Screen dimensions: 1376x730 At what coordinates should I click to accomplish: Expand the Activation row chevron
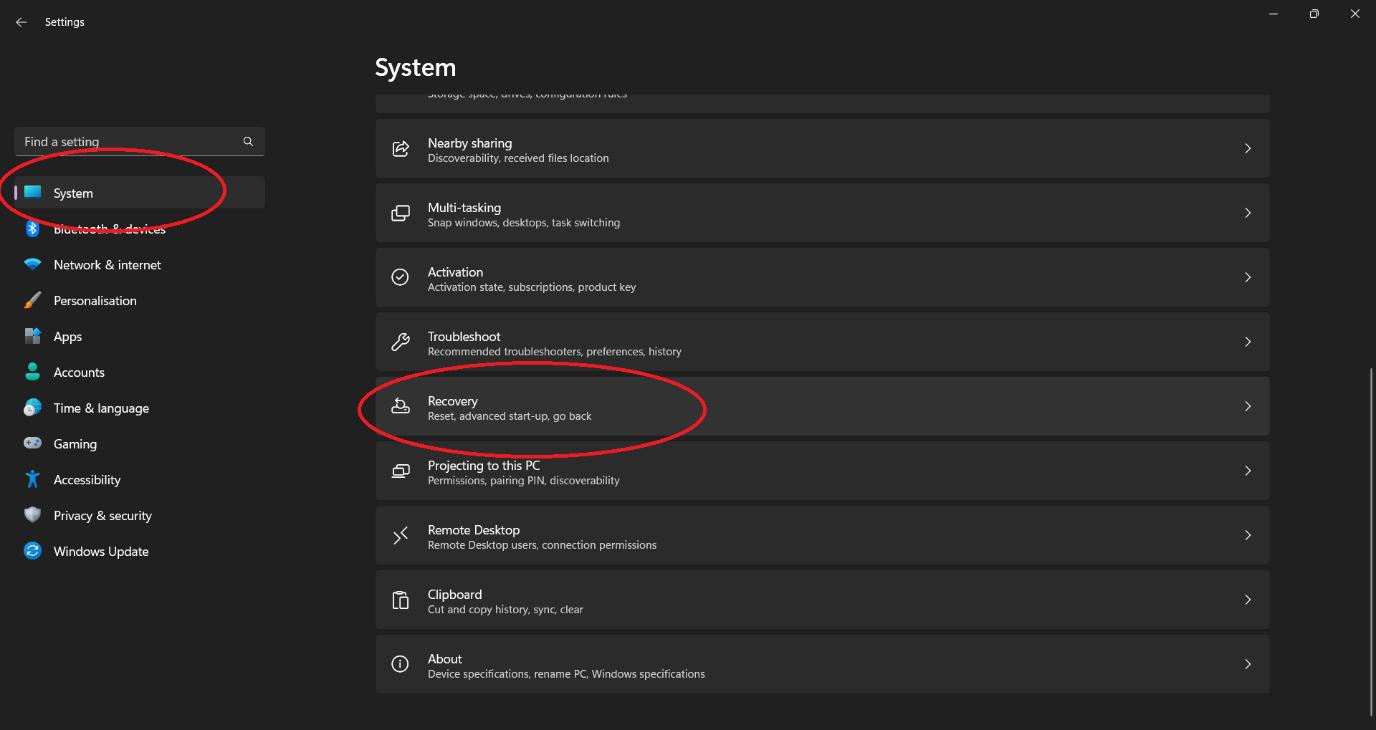coord(1247,277)
